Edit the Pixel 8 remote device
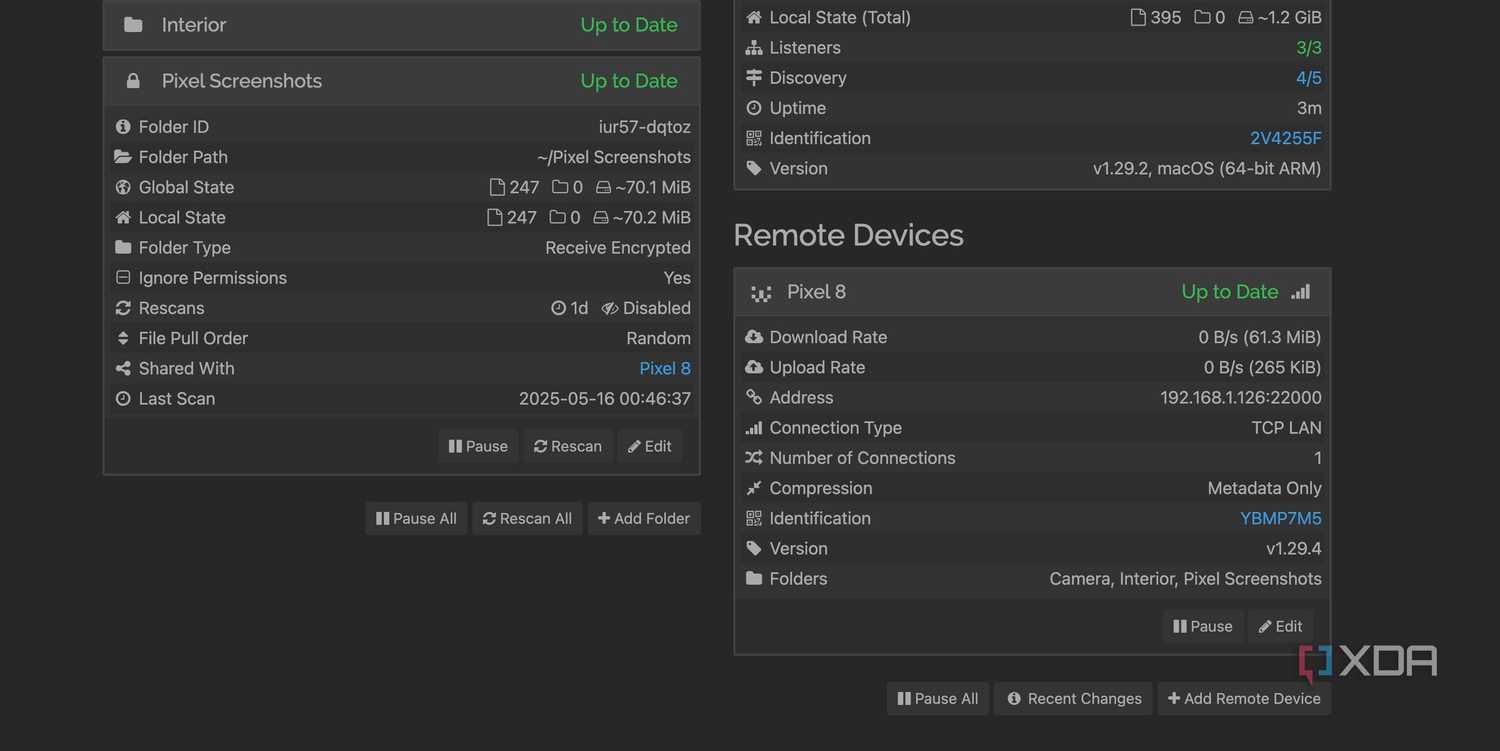Image resolution: width=1500 pixels, height=751 pixels. [1281, 626]
